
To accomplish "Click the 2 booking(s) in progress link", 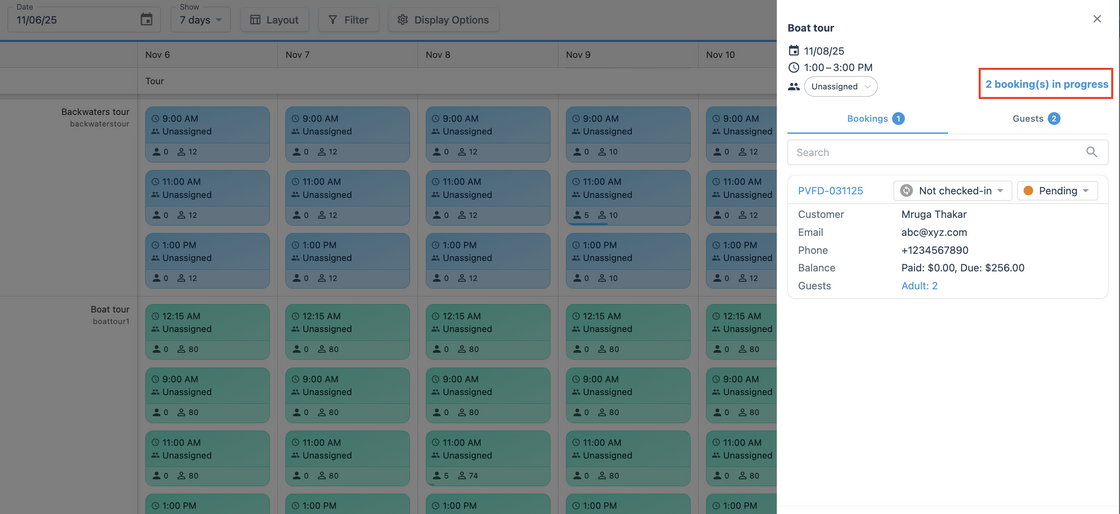I will (1047, 84).
